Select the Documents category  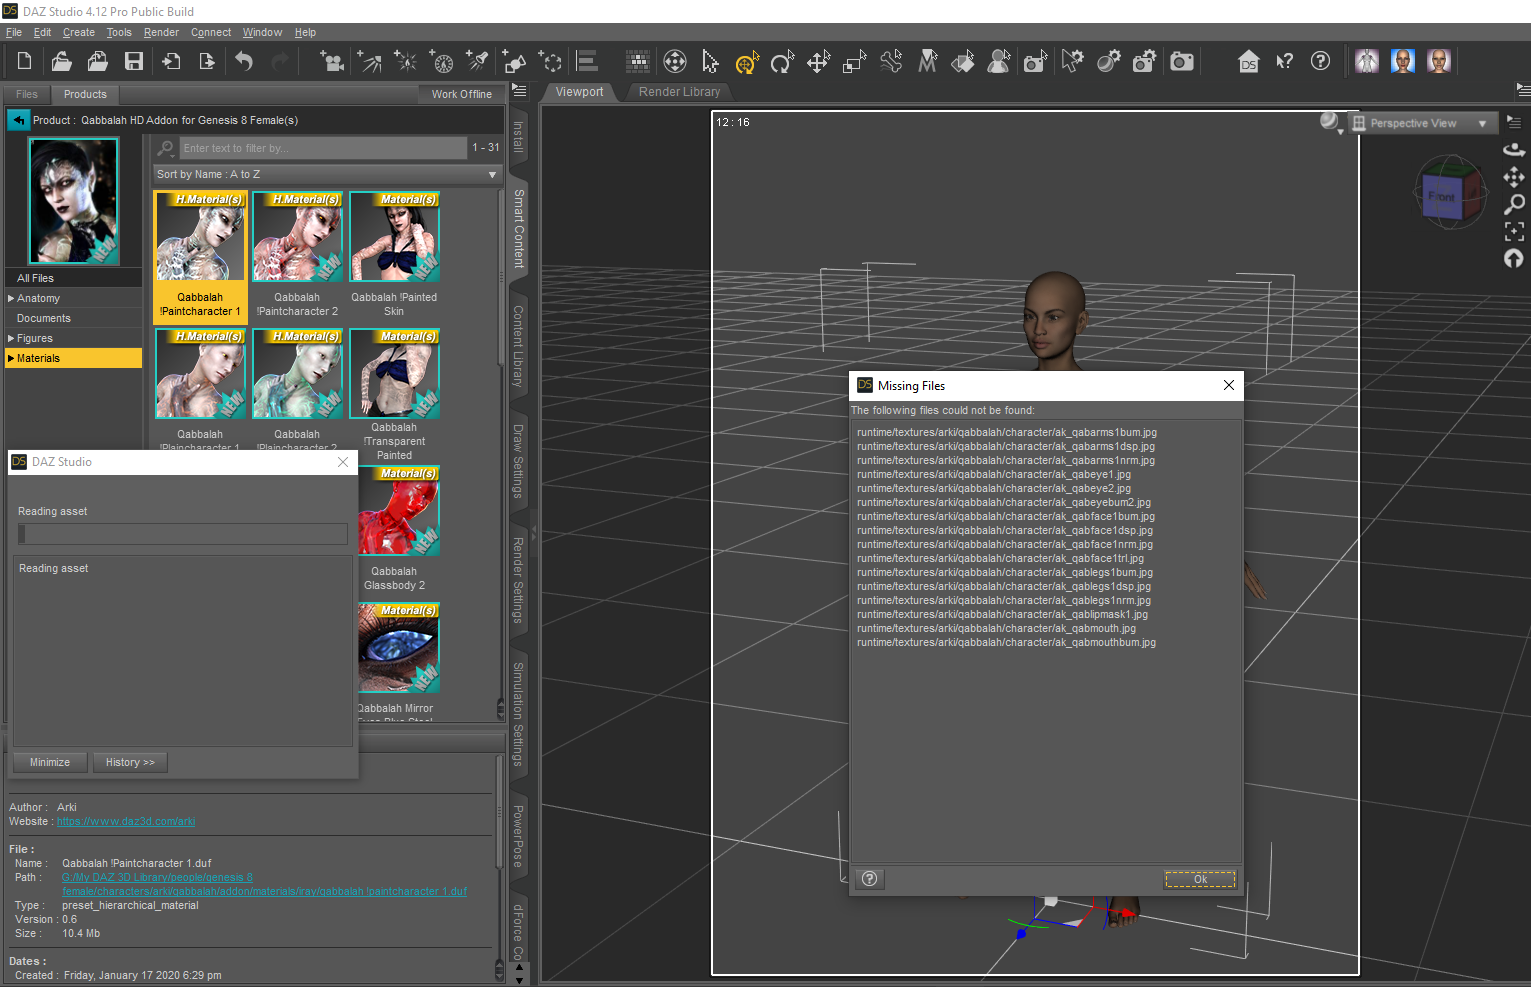73,318
